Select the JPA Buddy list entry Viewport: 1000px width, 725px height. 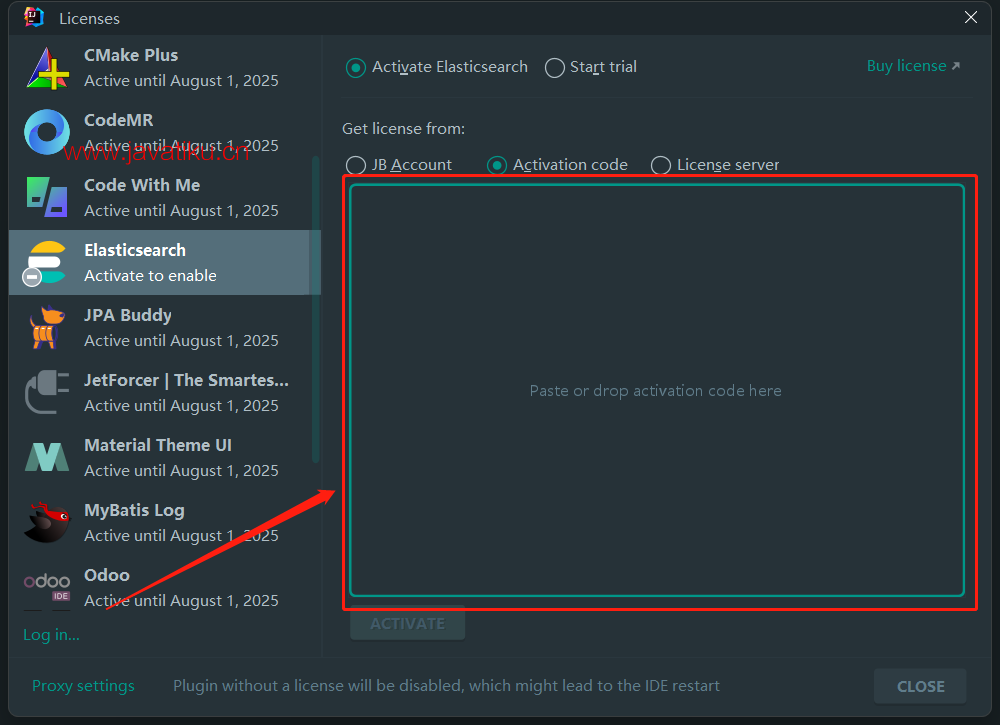coord(165,328)
